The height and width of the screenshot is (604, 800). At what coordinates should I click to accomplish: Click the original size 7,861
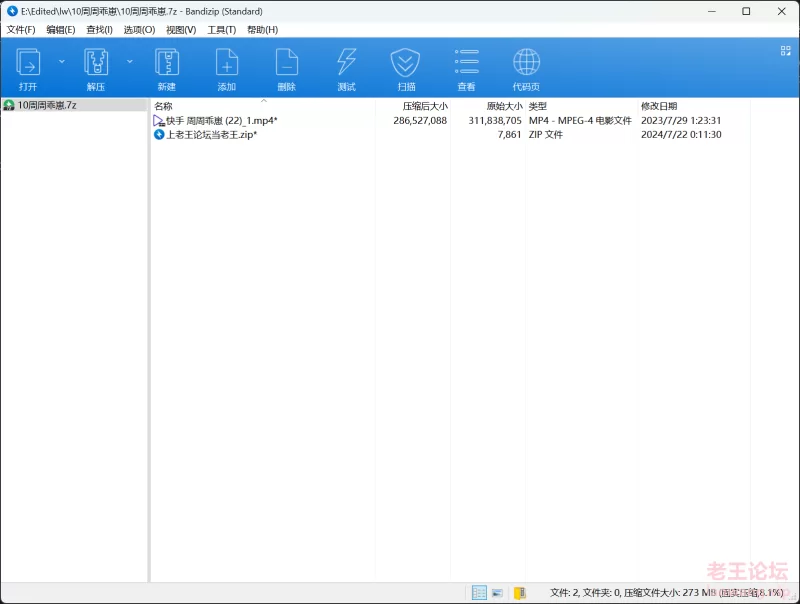pyautogui.click(x=509, y=135)
